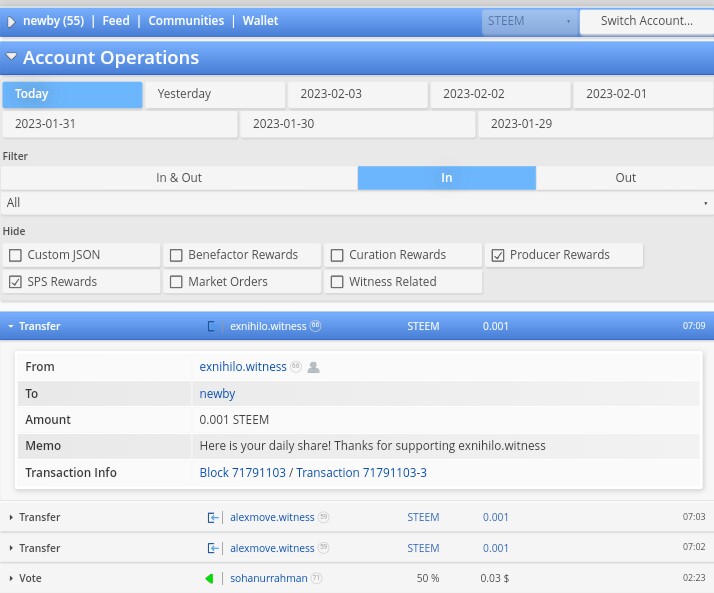Open the Block 71791103 link
The image size is (714, 593).
pos(243,473)
